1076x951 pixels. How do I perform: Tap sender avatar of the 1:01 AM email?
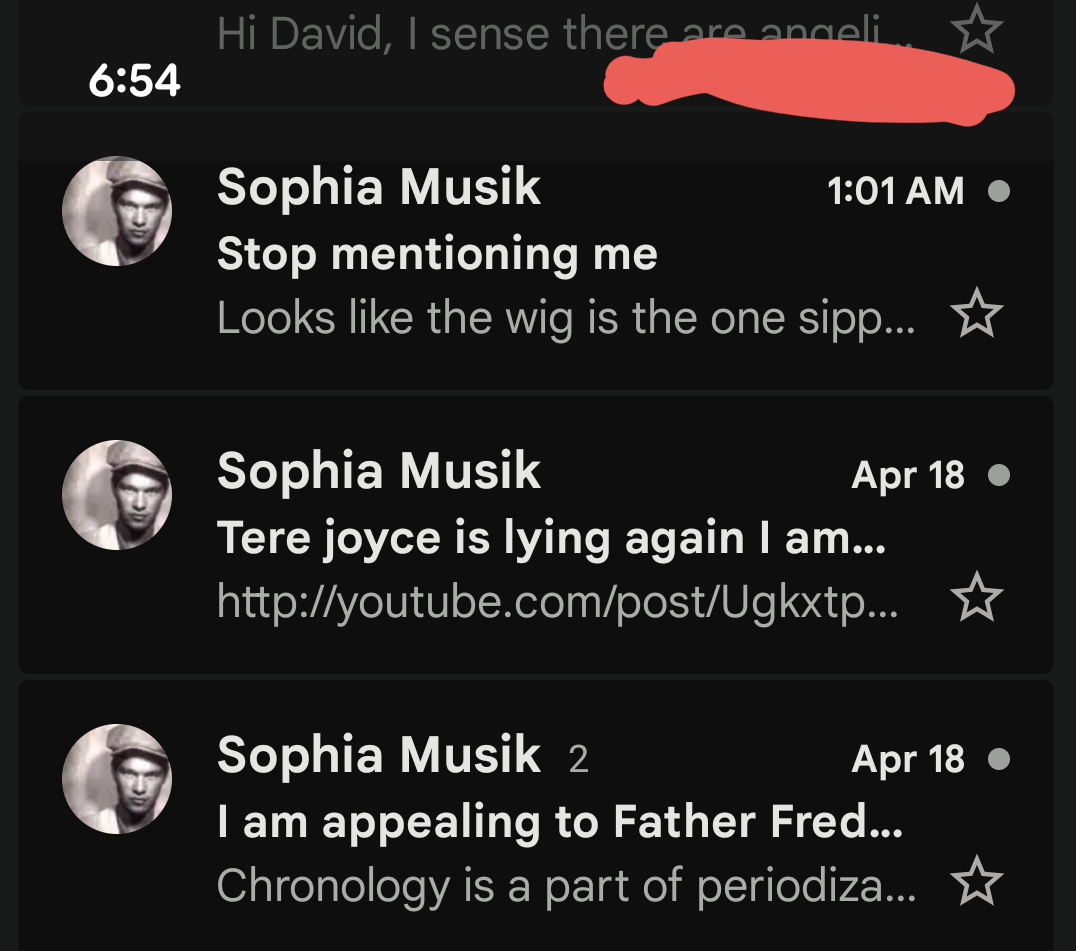click(x=117, y=211)
